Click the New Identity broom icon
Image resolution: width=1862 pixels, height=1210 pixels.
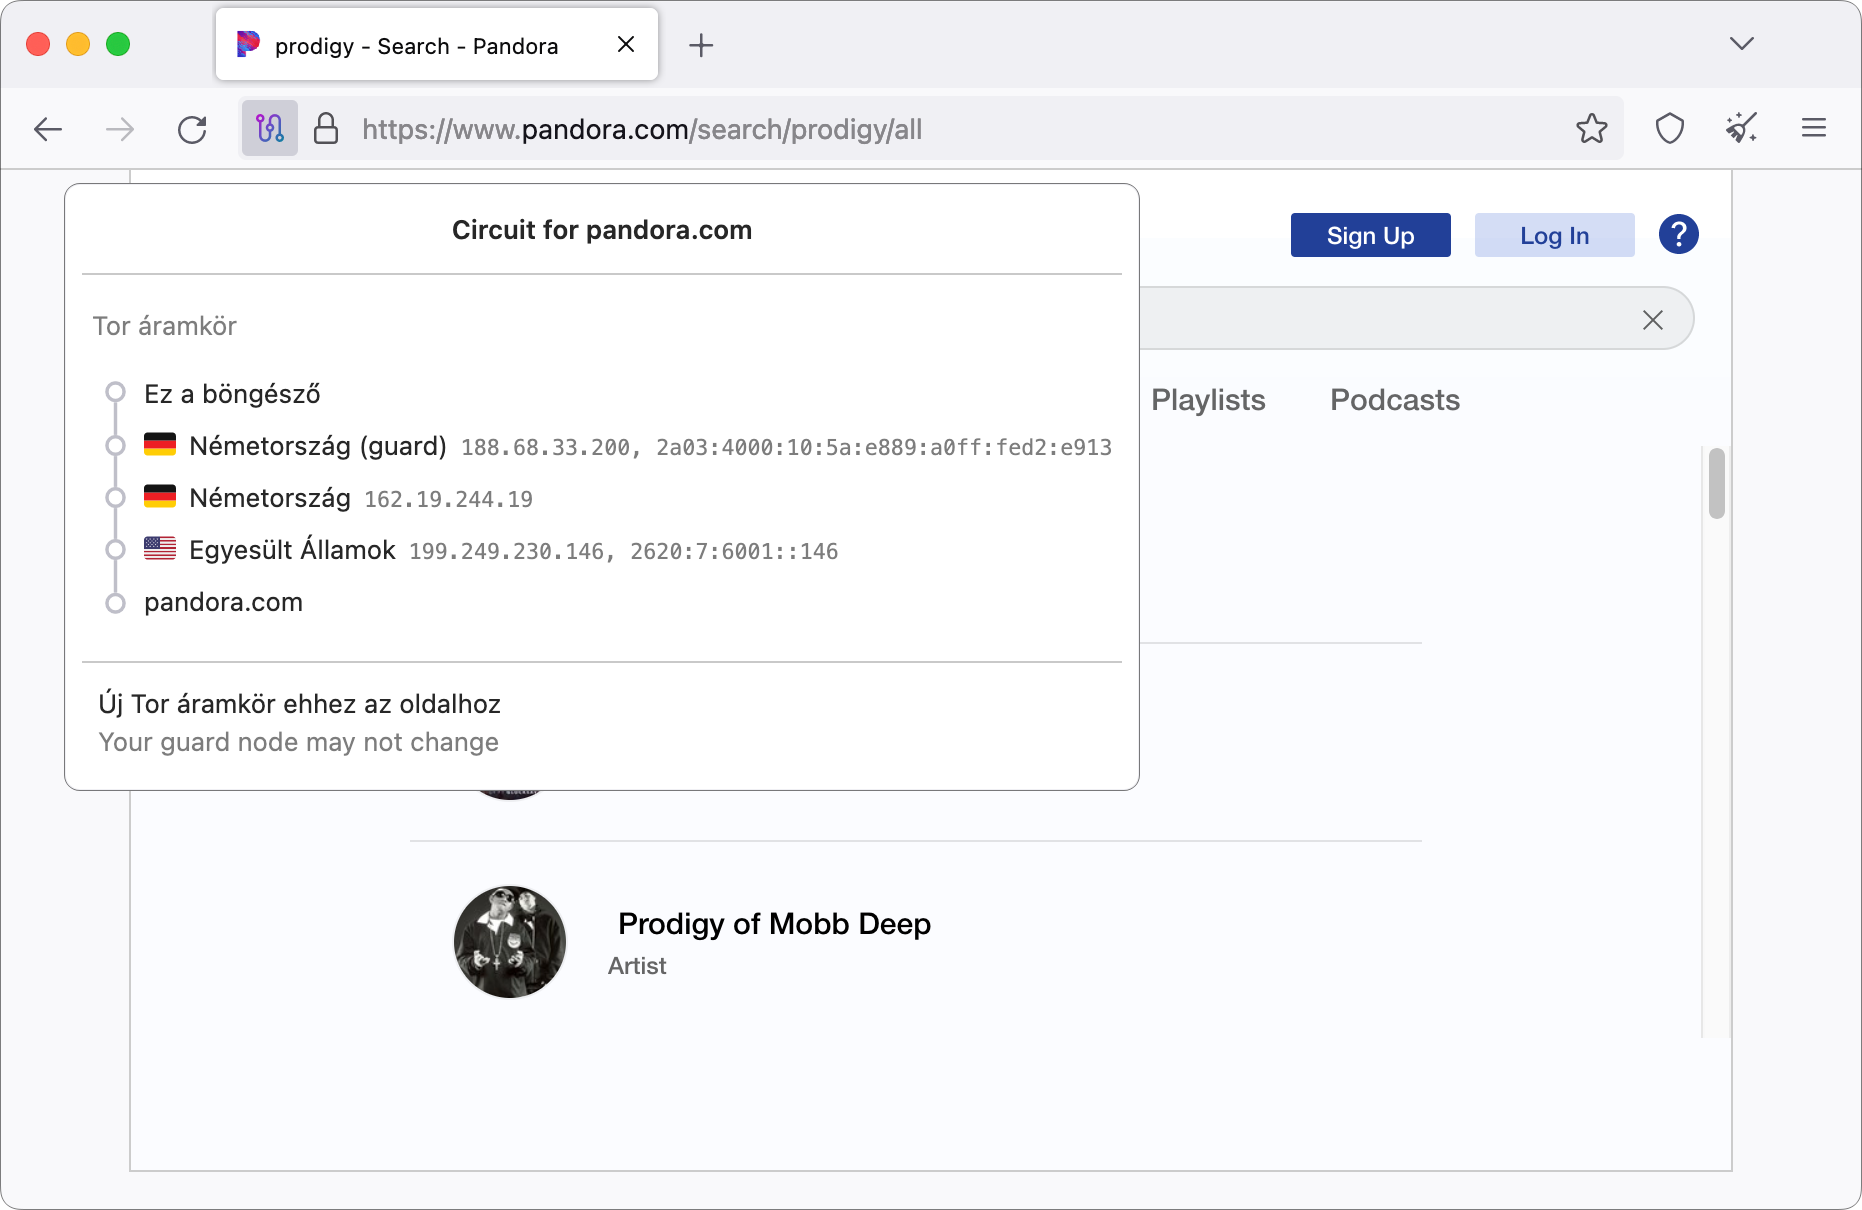(x=1742, y=128)
